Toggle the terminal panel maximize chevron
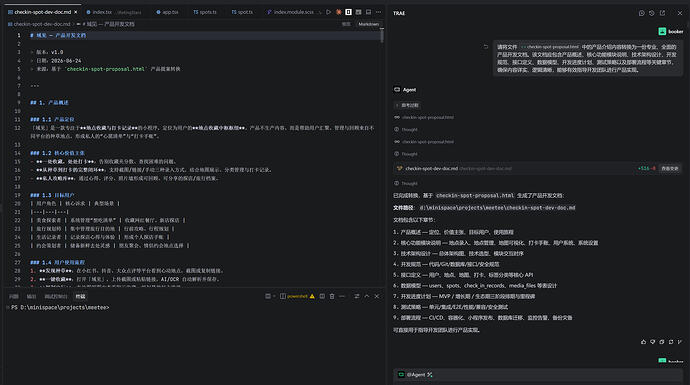The height and width of the screenshot is (385, 690). coord(367,296)
